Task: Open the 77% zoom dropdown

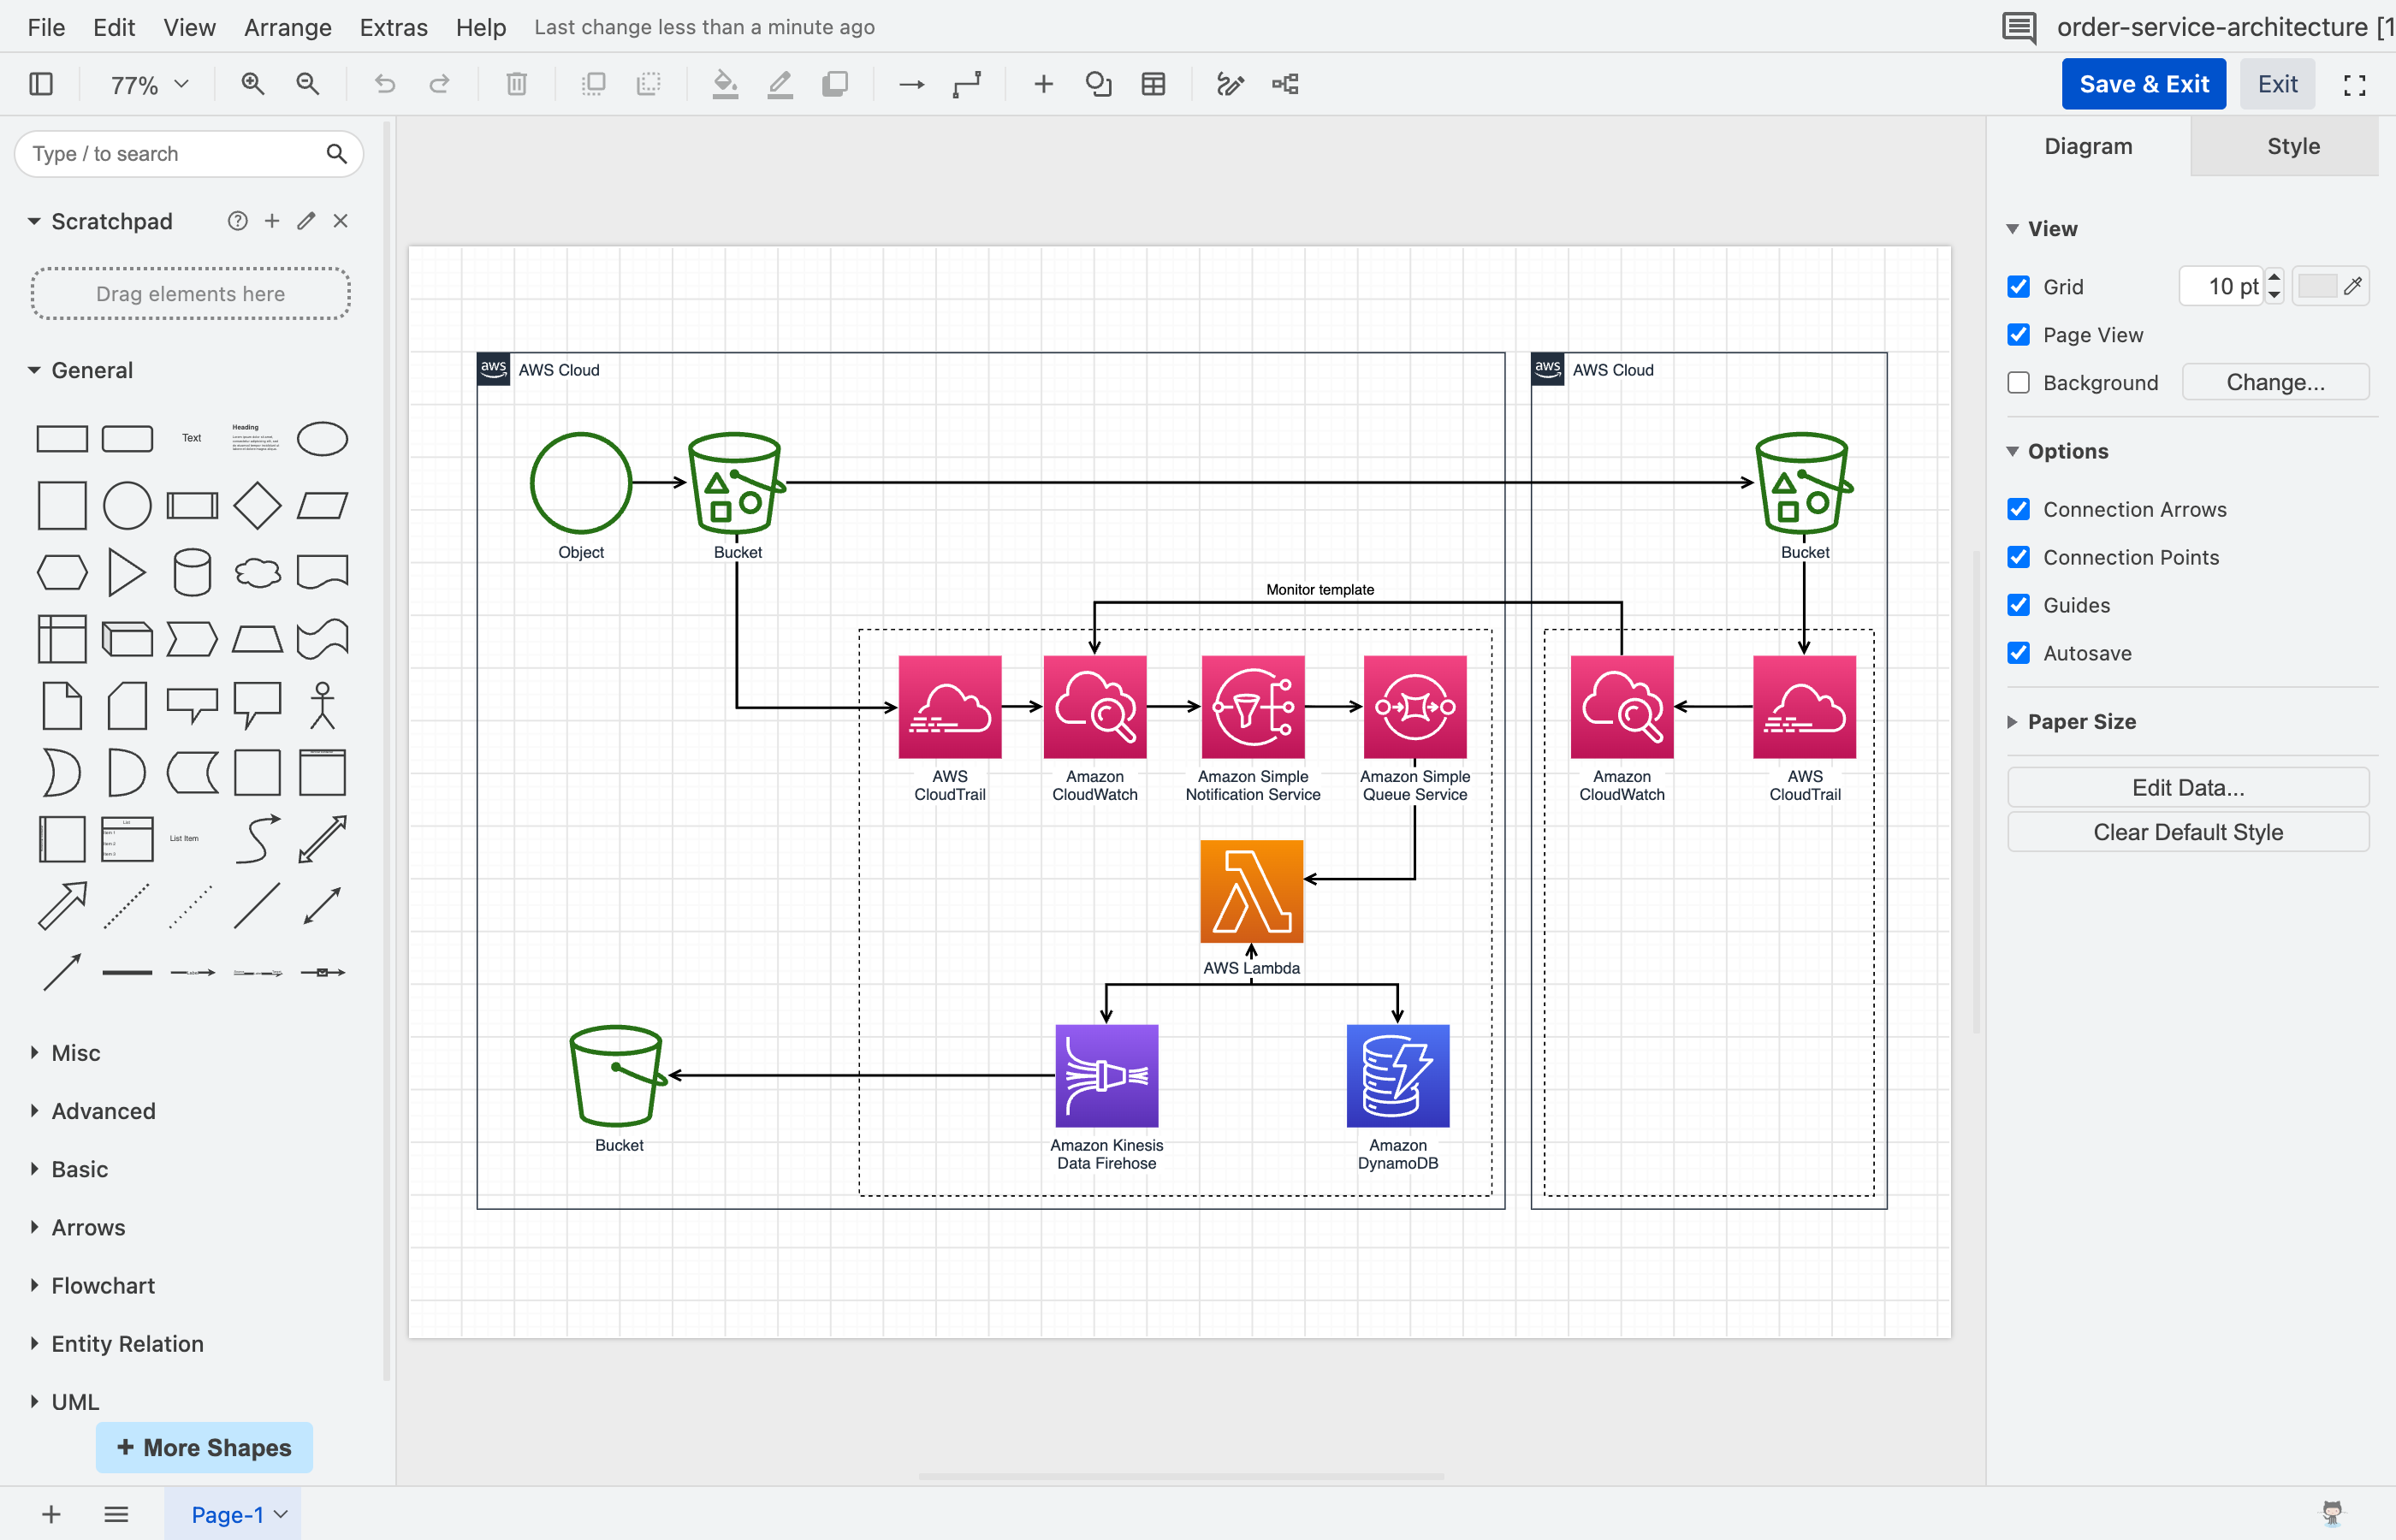Action: click(148, 85)
